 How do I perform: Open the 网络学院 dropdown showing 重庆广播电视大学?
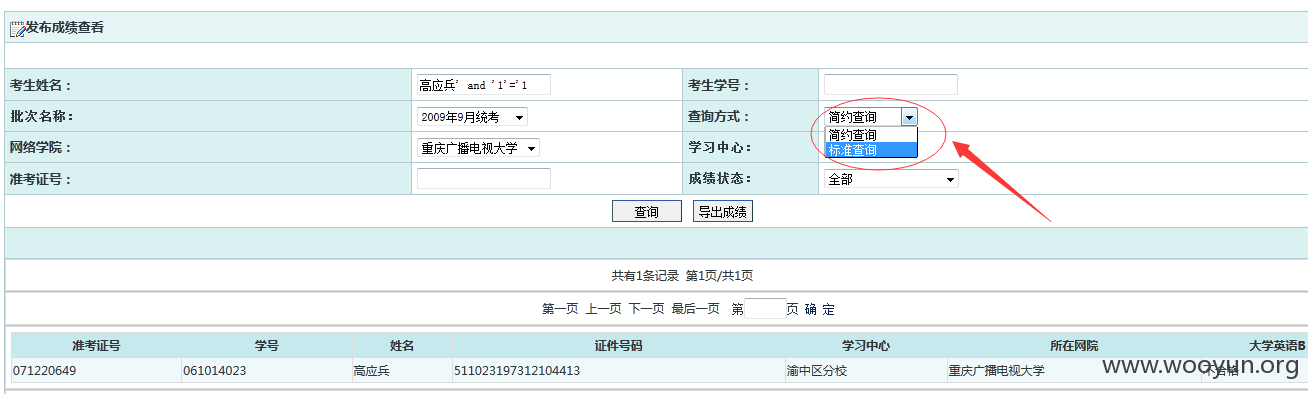point(478,148)
